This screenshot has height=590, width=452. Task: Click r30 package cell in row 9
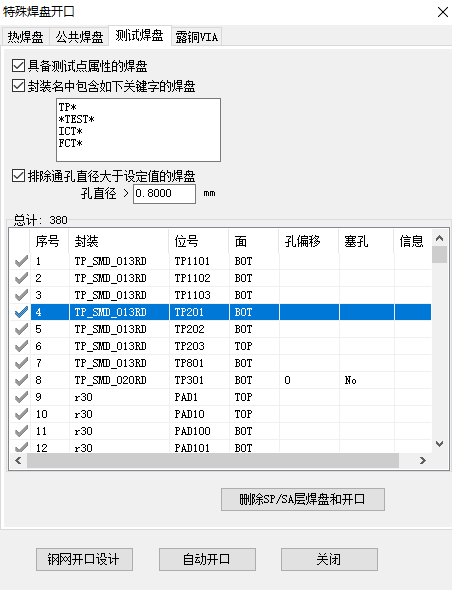[x=119, y=397]
